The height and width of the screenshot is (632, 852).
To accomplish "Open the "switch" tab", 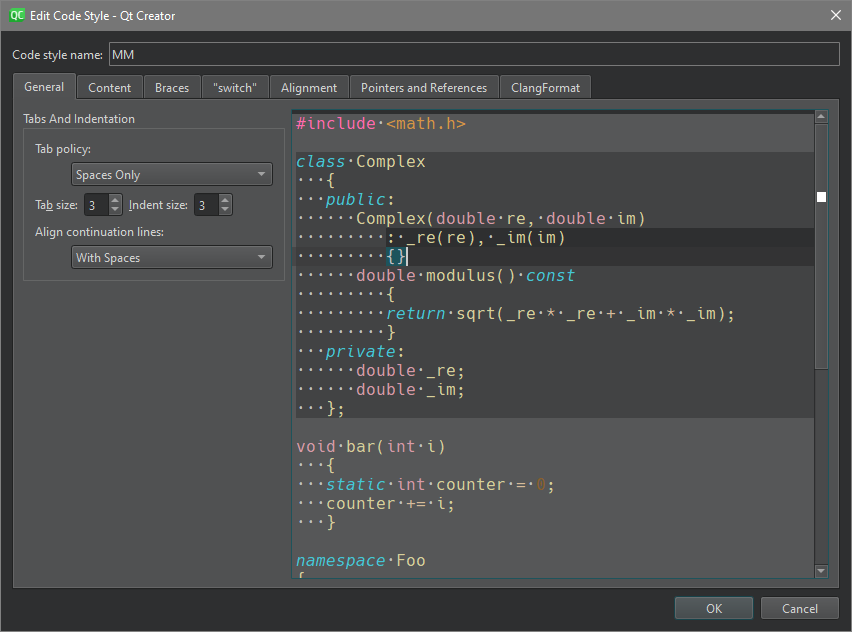I will [235, 88].
